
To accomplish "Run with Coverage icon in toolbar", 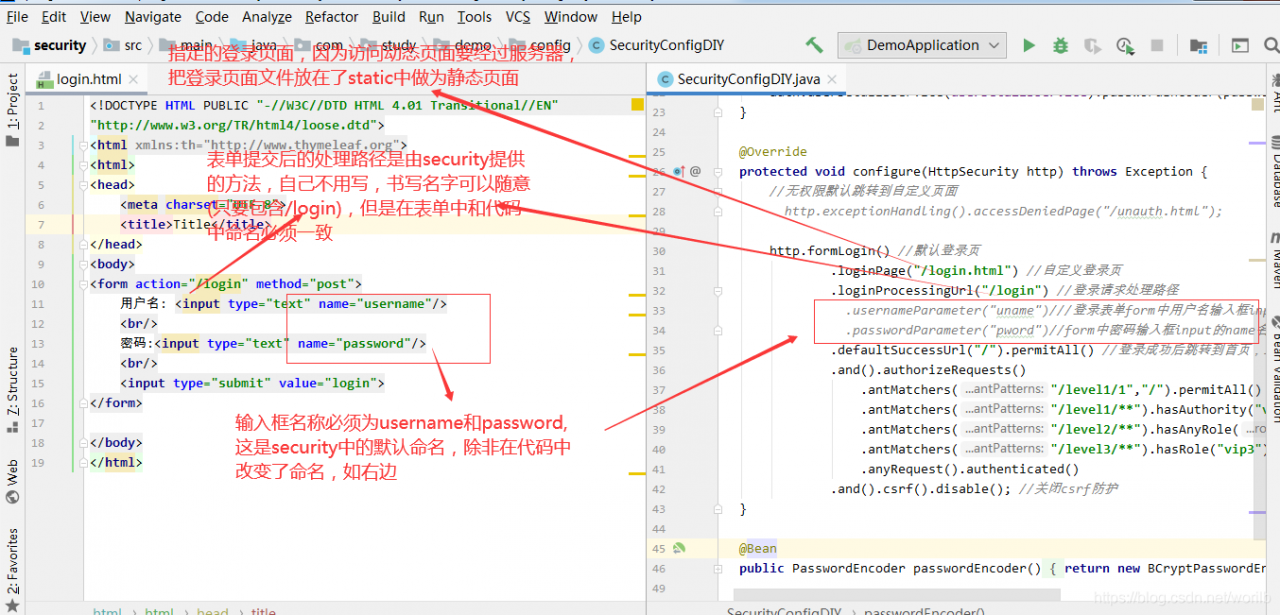I will point(1093,45).
